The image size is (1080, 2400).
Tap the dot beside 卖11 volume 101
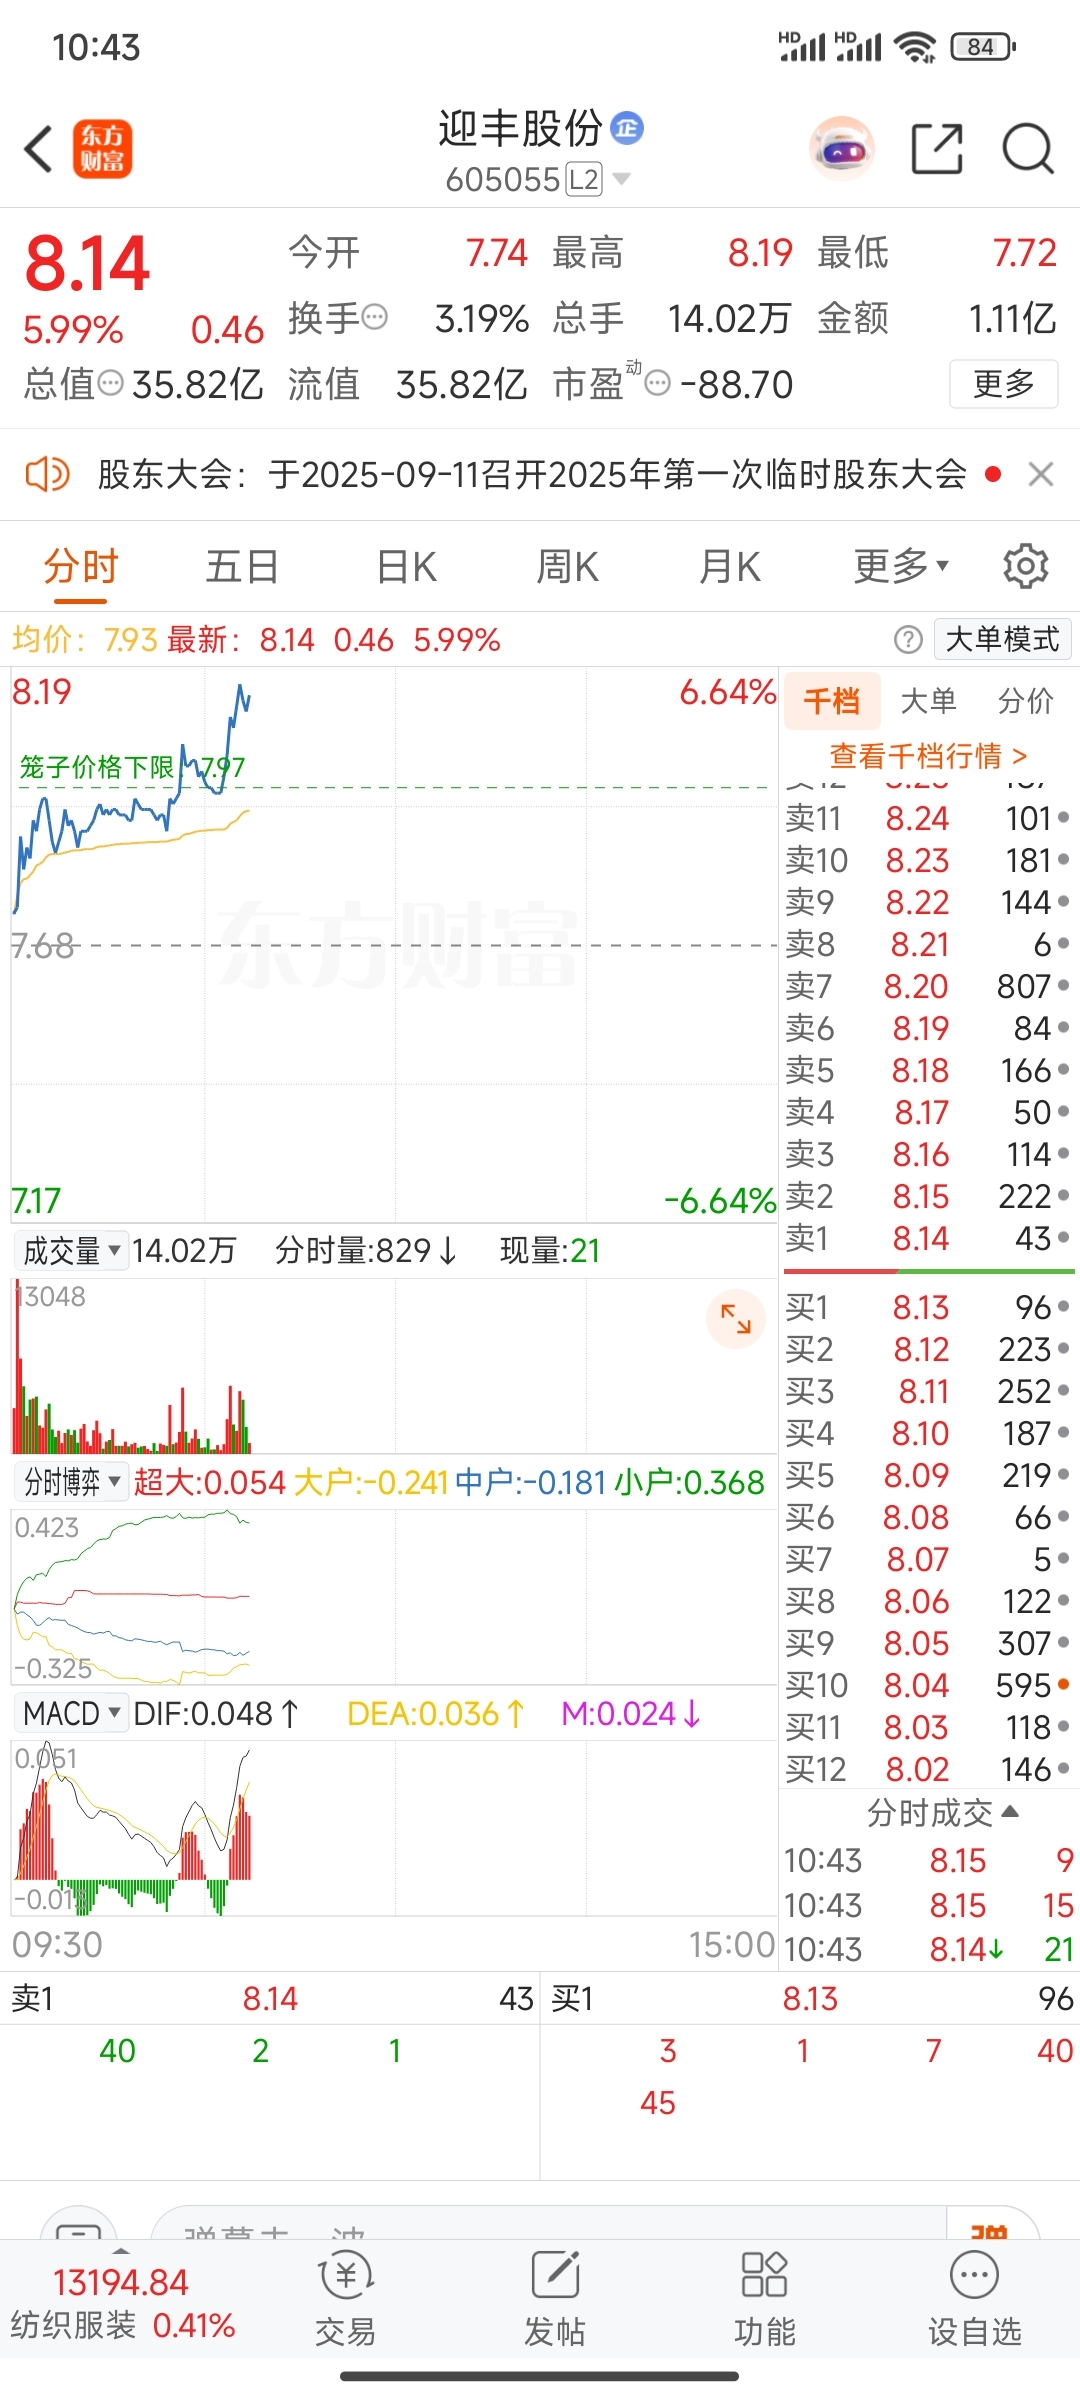click(1064, 818)
